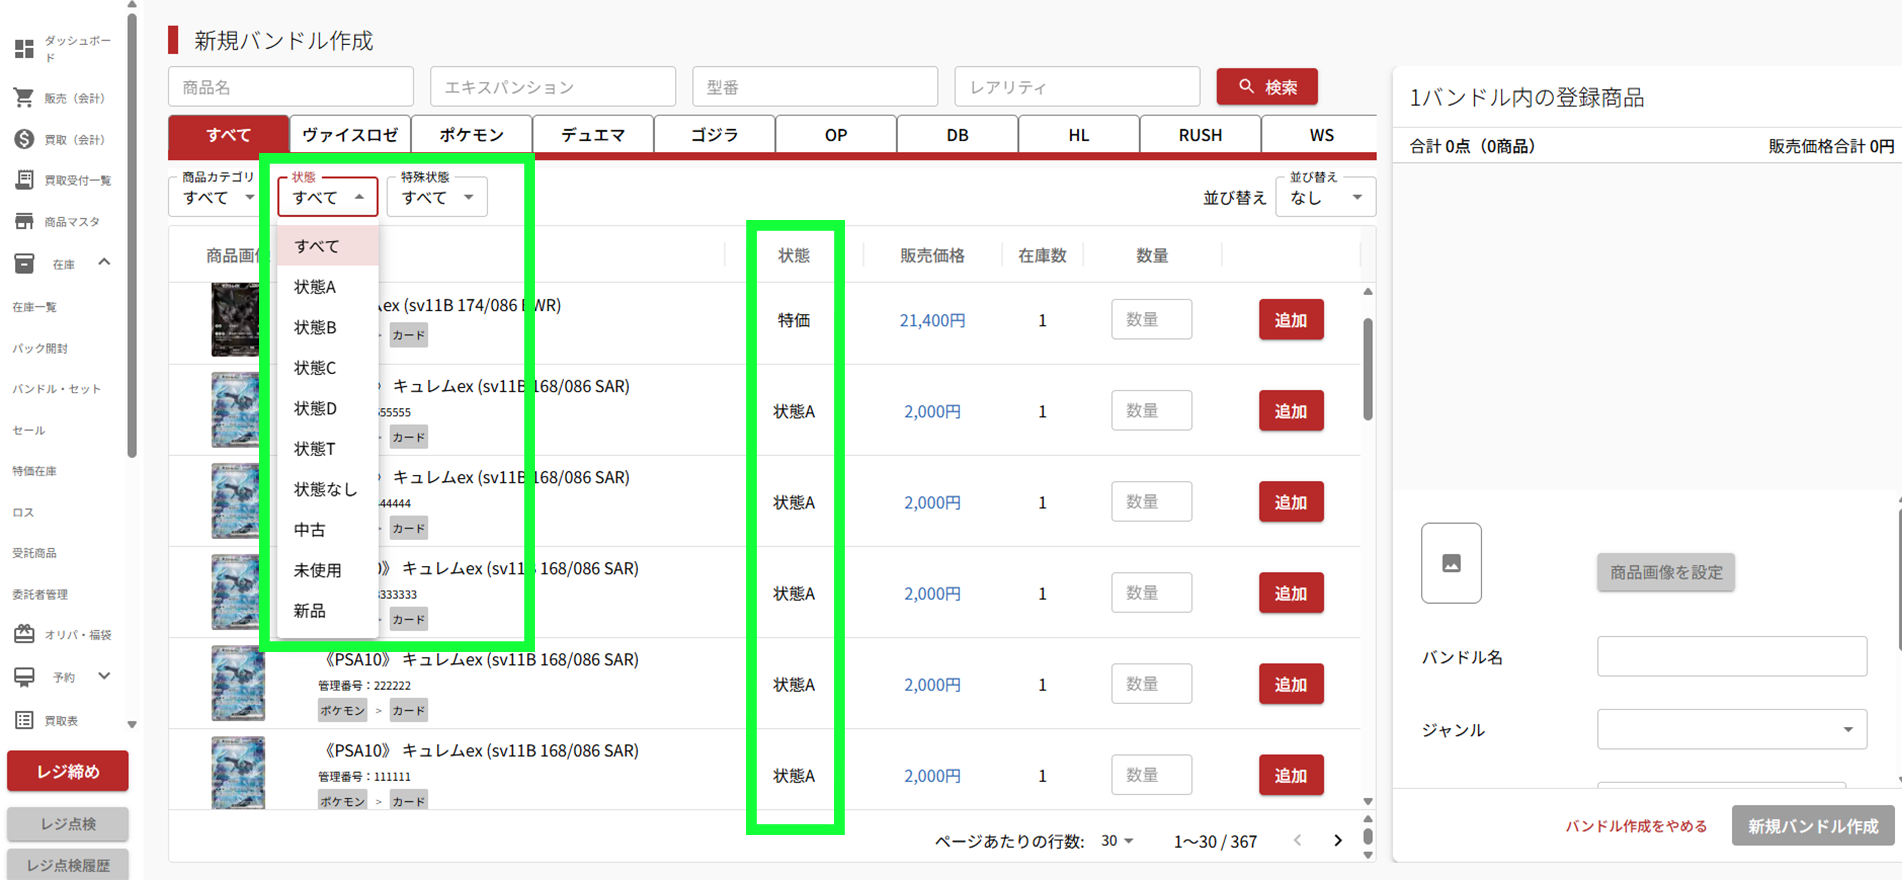Click the レジ点検 button
Image resolution: width=1902 pixels, height=880 pixels.
coord(68,824)
